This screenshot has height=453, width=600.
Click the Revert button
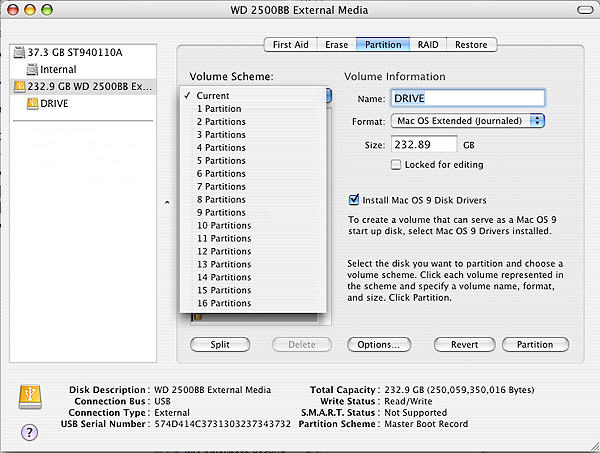click(465, 345)
